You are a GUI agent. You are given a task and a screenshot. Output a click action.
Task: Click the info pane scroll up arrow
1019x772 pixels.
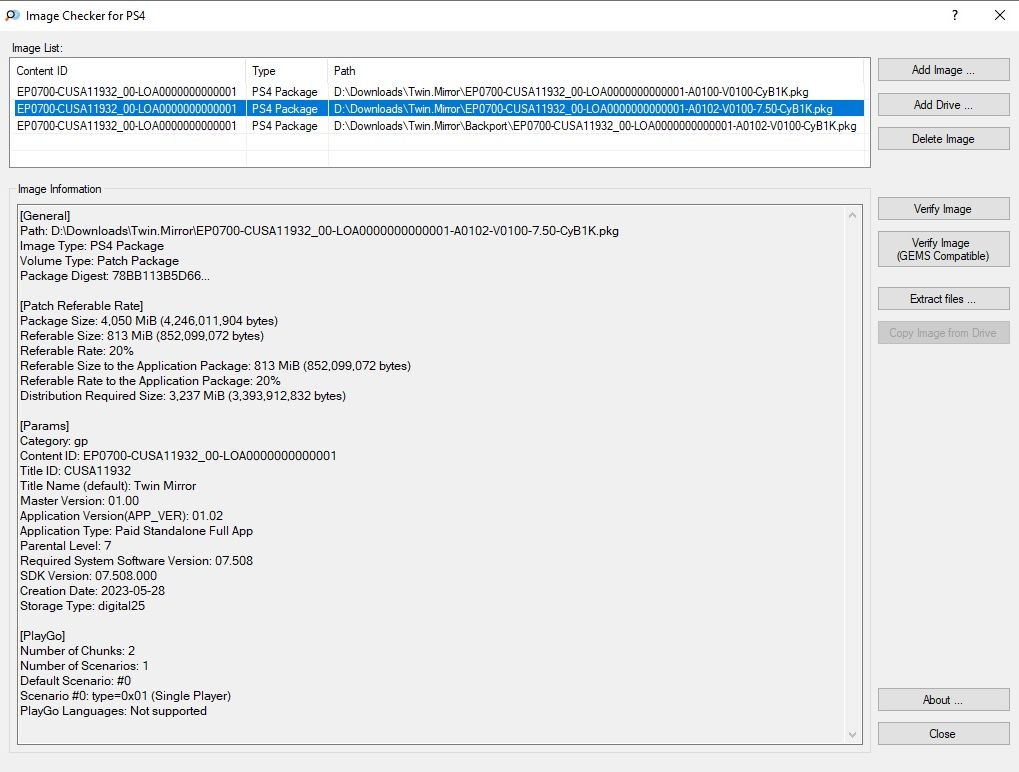(853, 215)
